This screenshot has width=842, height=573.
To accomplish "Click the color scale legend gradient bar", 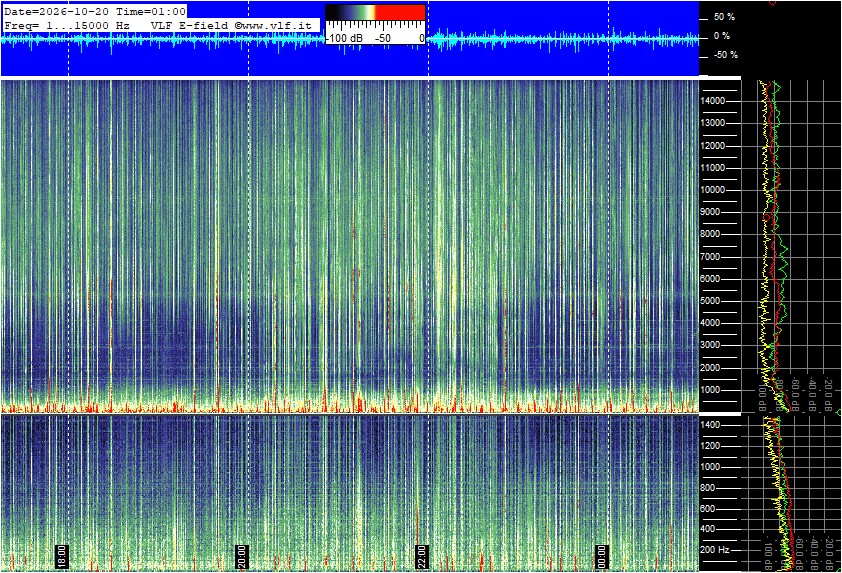I will tap(375, 12).
